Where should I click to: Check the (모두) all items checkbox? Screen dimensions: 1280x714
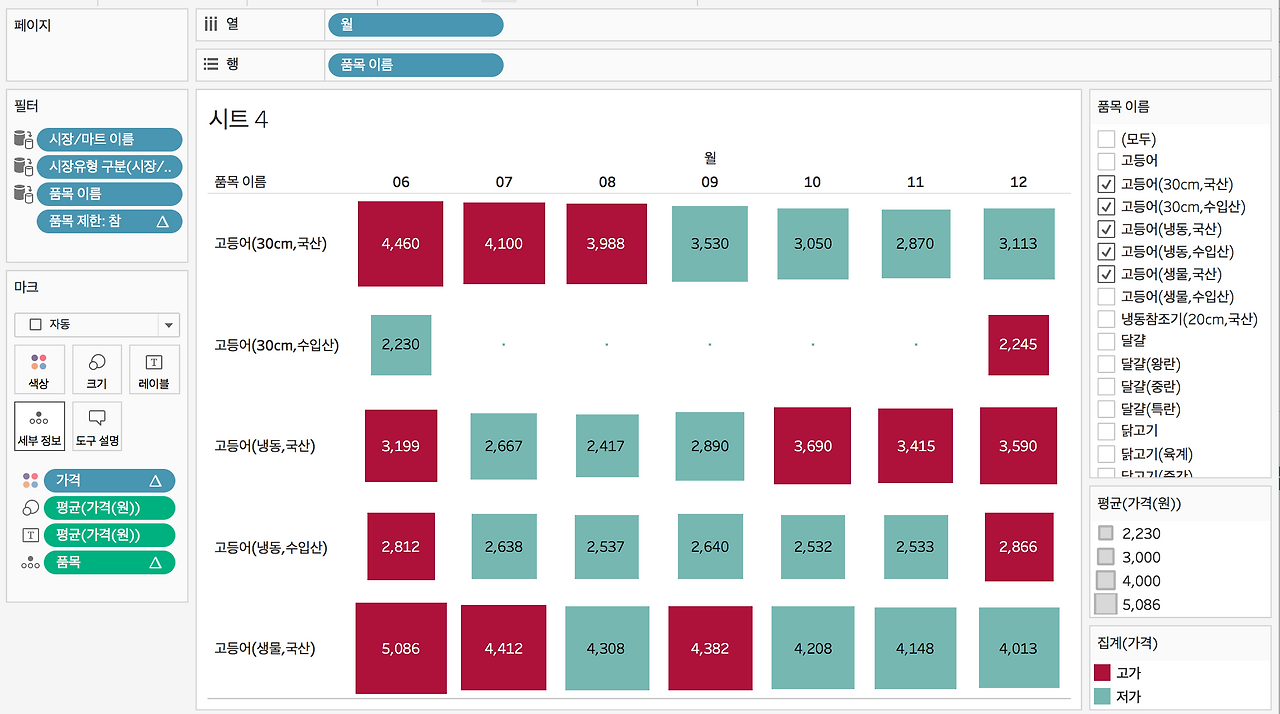tap(1105, 139)
